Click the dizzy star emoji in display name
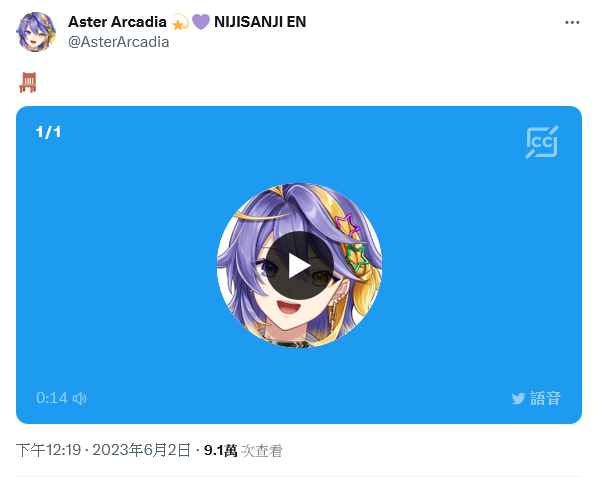 coord(180,22)
